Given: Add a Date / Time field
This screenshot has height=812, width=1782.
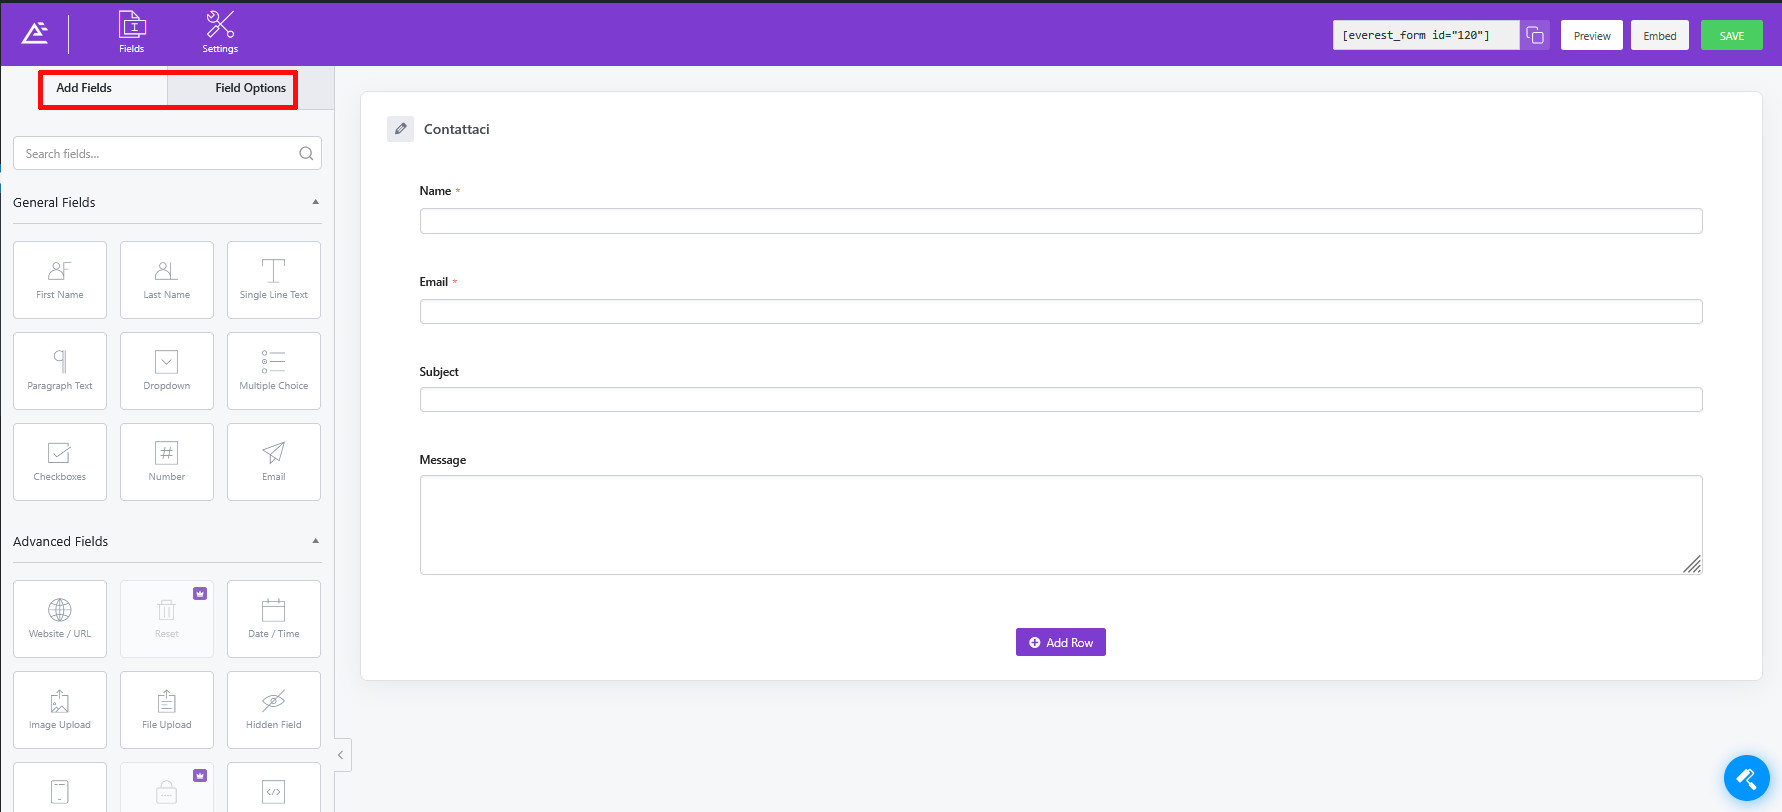Looking at the screenshot, I should pyautogui.click(x=274, y=619).
